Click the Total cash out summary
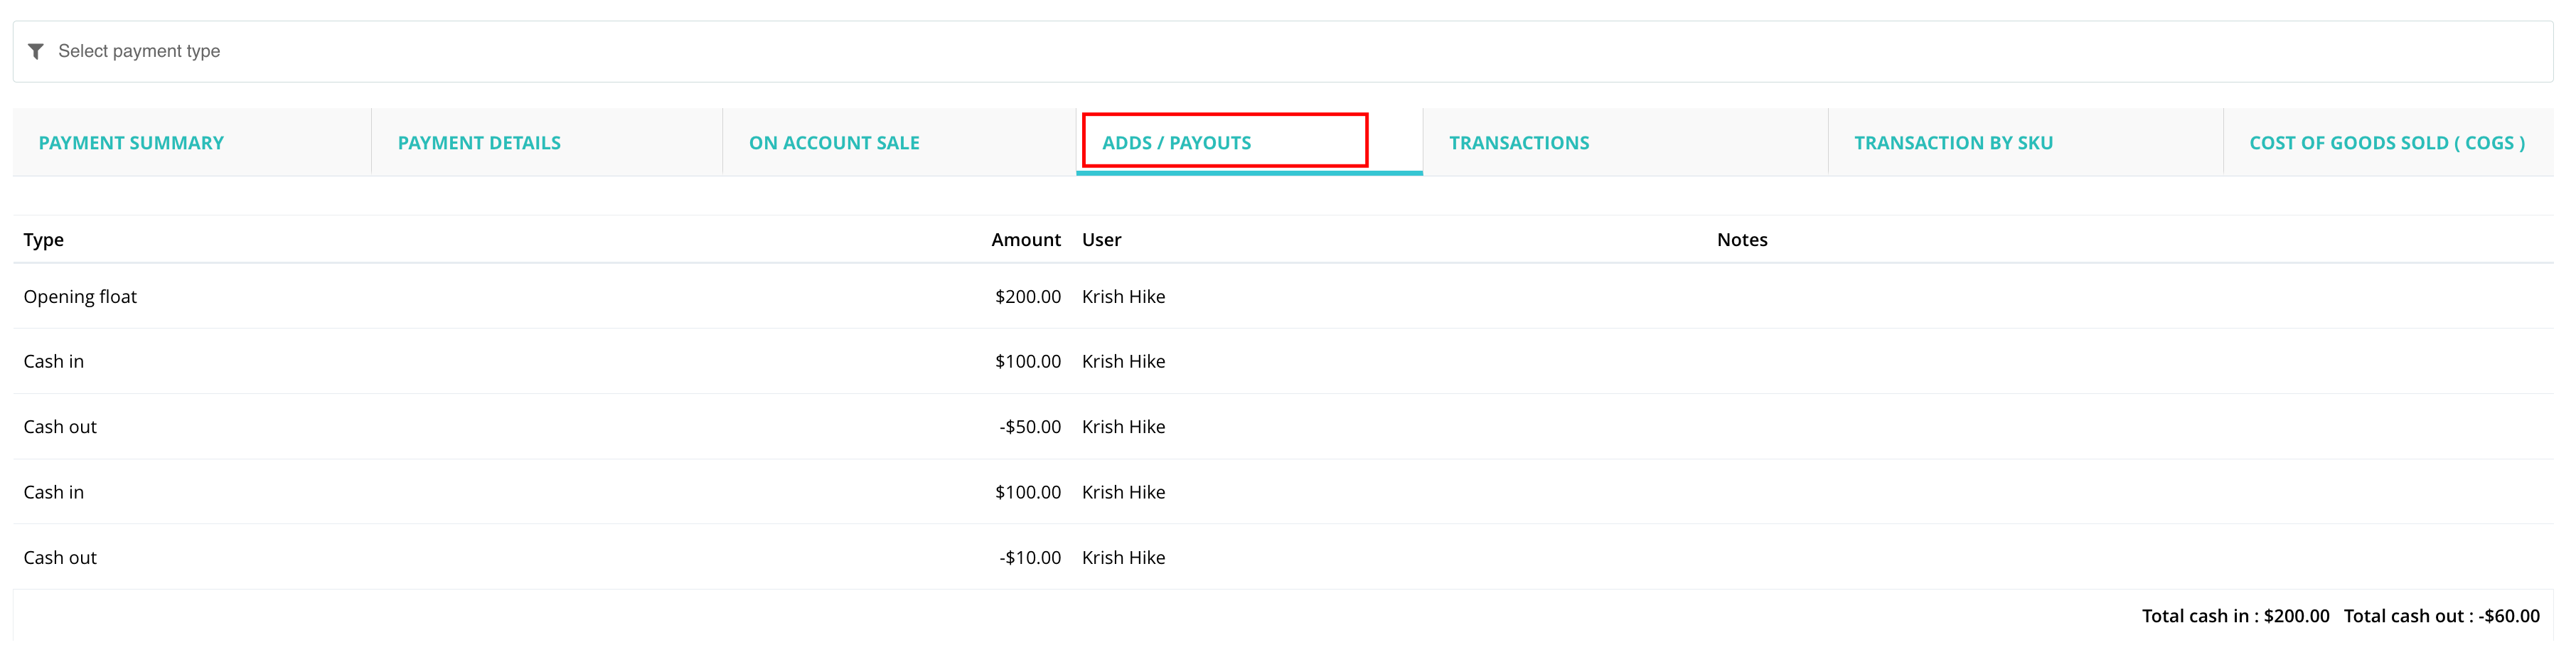Viewport: 2576px width, 650px height. 2441,616
